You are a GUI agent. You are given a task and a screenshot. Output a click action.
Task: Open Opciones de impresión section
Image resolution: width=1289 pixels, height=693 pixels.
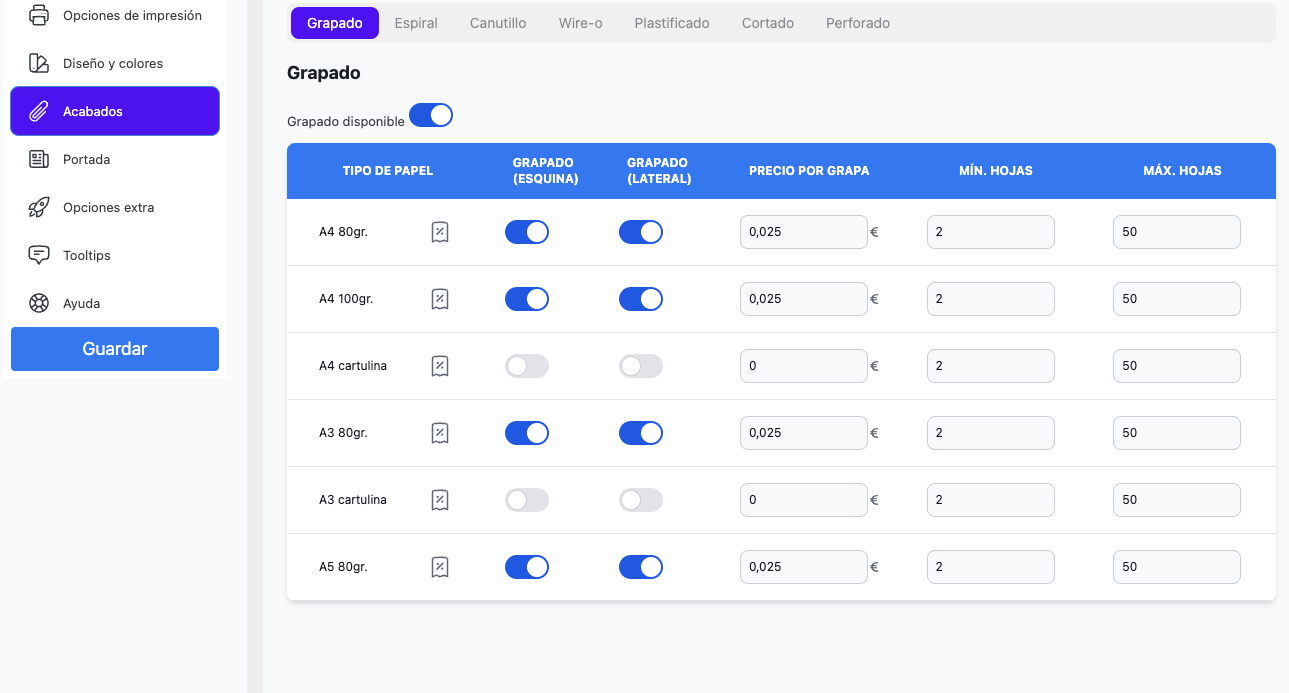115,15
